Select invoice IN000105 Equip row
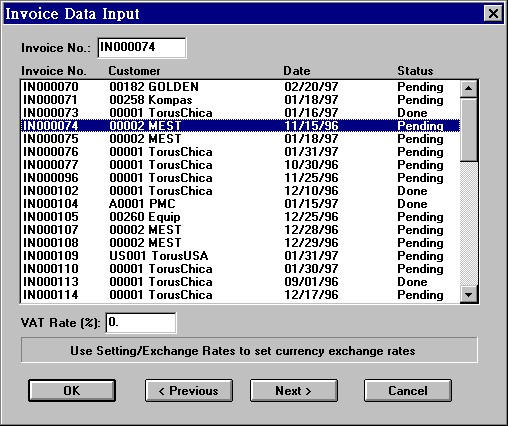 click(240, 217)
